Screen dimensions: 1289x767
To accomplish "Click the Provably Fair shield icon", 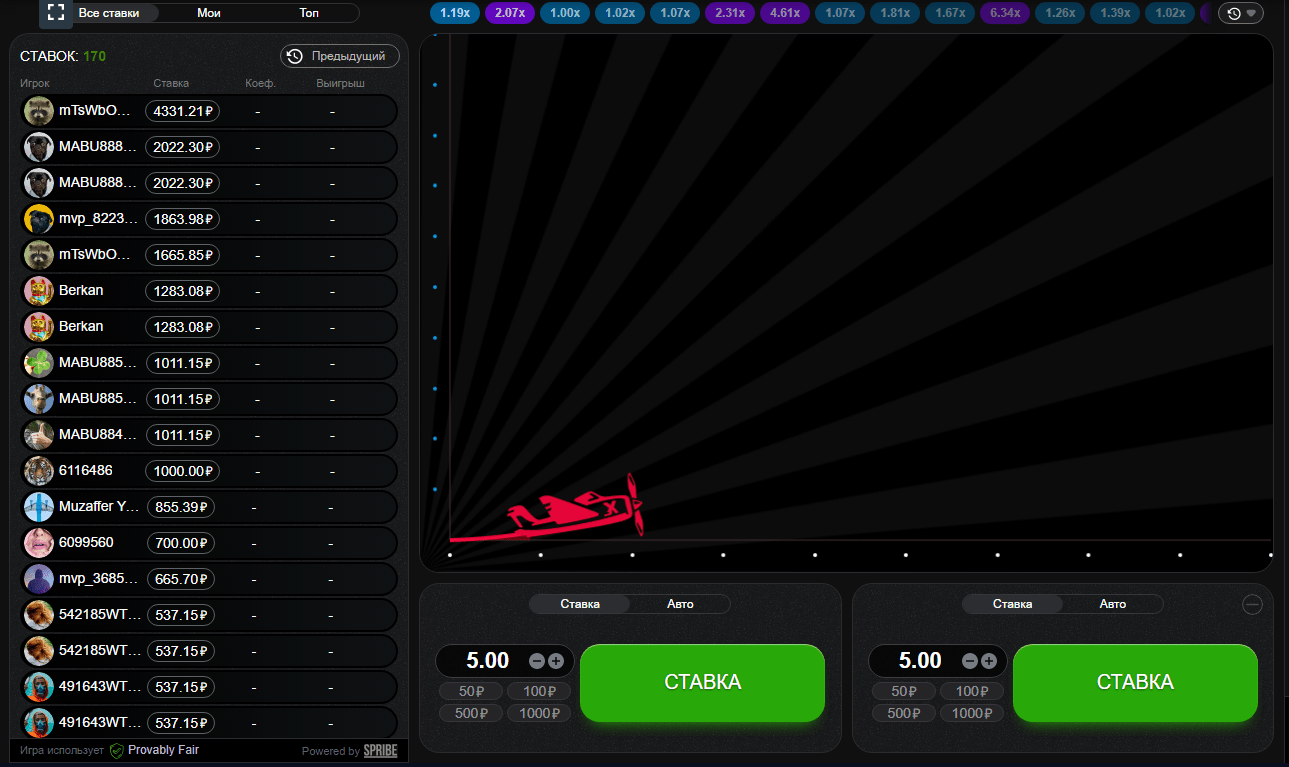I will pyautogui.click(x=117, y=750).
